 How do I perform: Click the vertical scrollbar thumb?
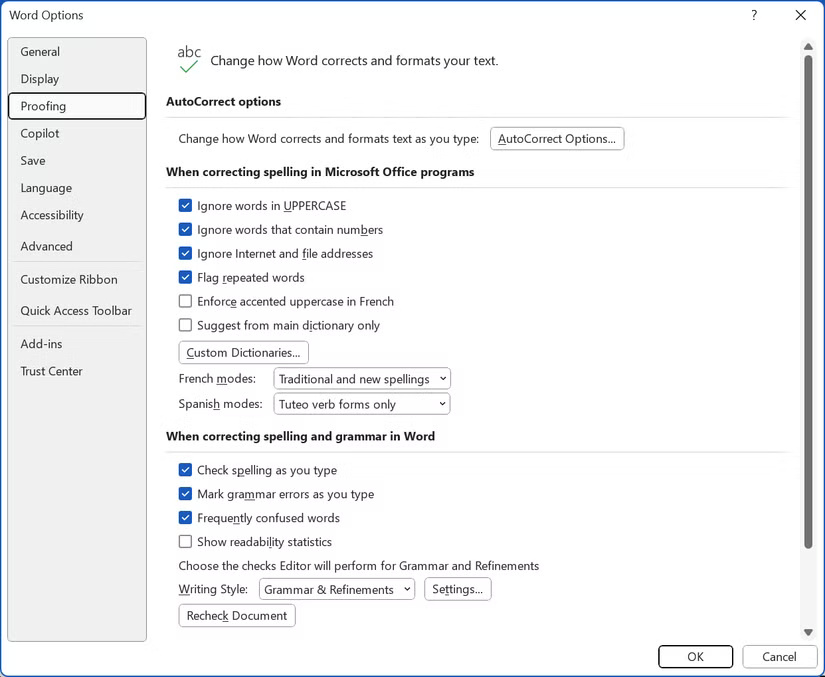pos(808,300)
